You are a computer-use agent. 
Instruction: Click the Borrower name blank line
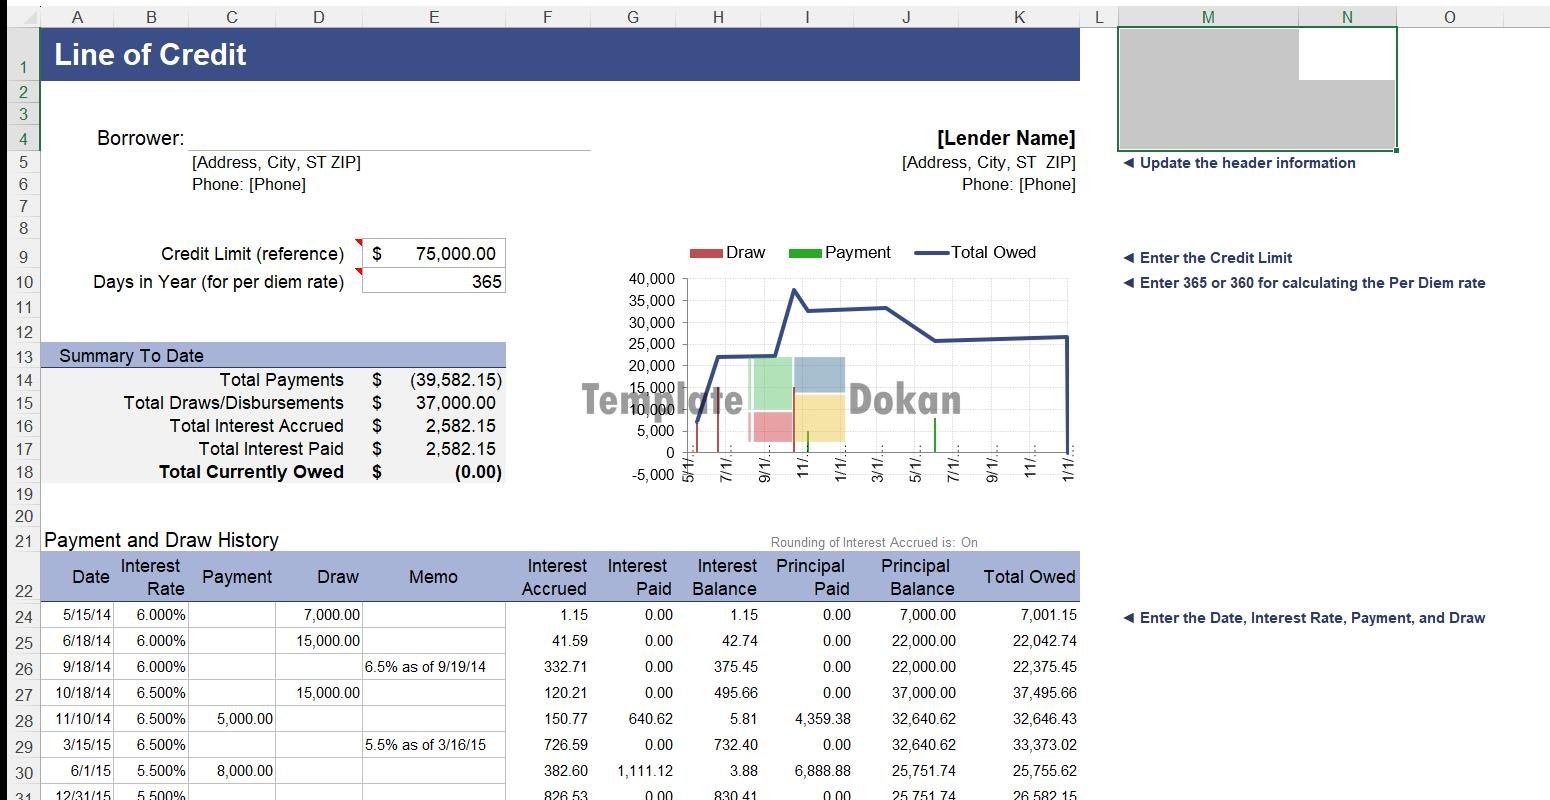388,139
